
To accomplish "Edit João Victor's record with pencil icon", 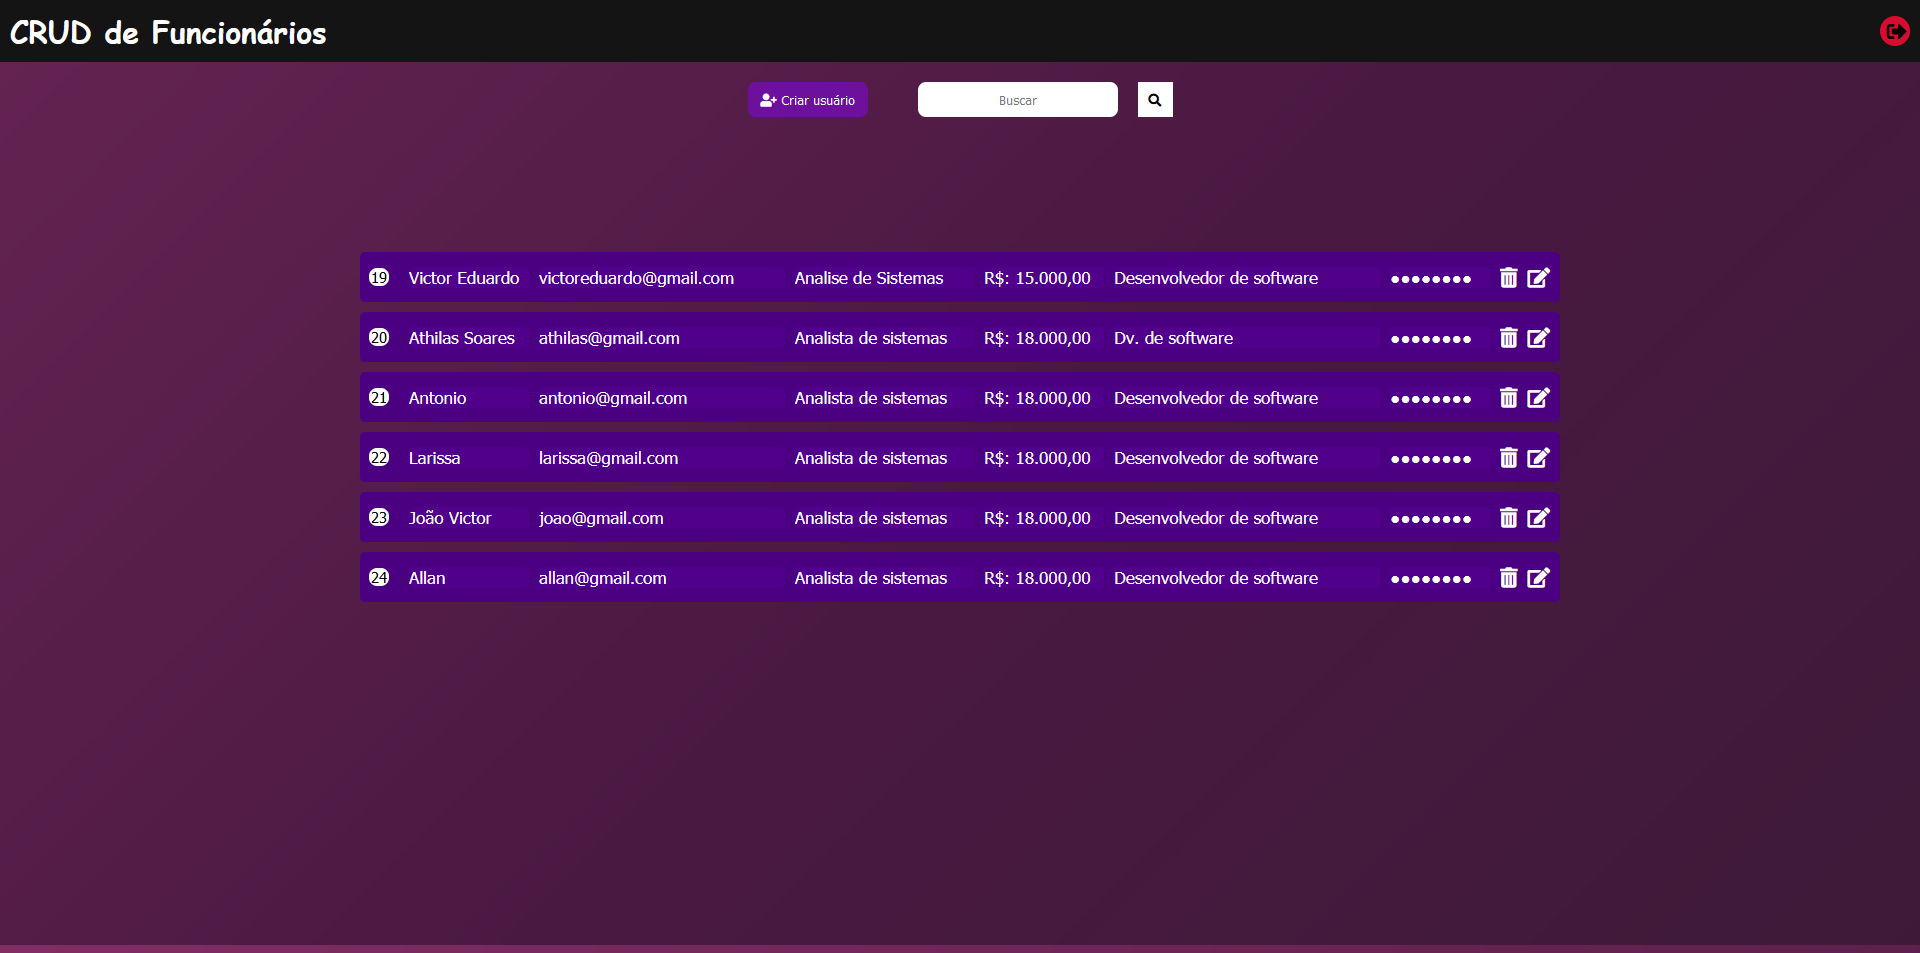I will [x=1538, y=518].
